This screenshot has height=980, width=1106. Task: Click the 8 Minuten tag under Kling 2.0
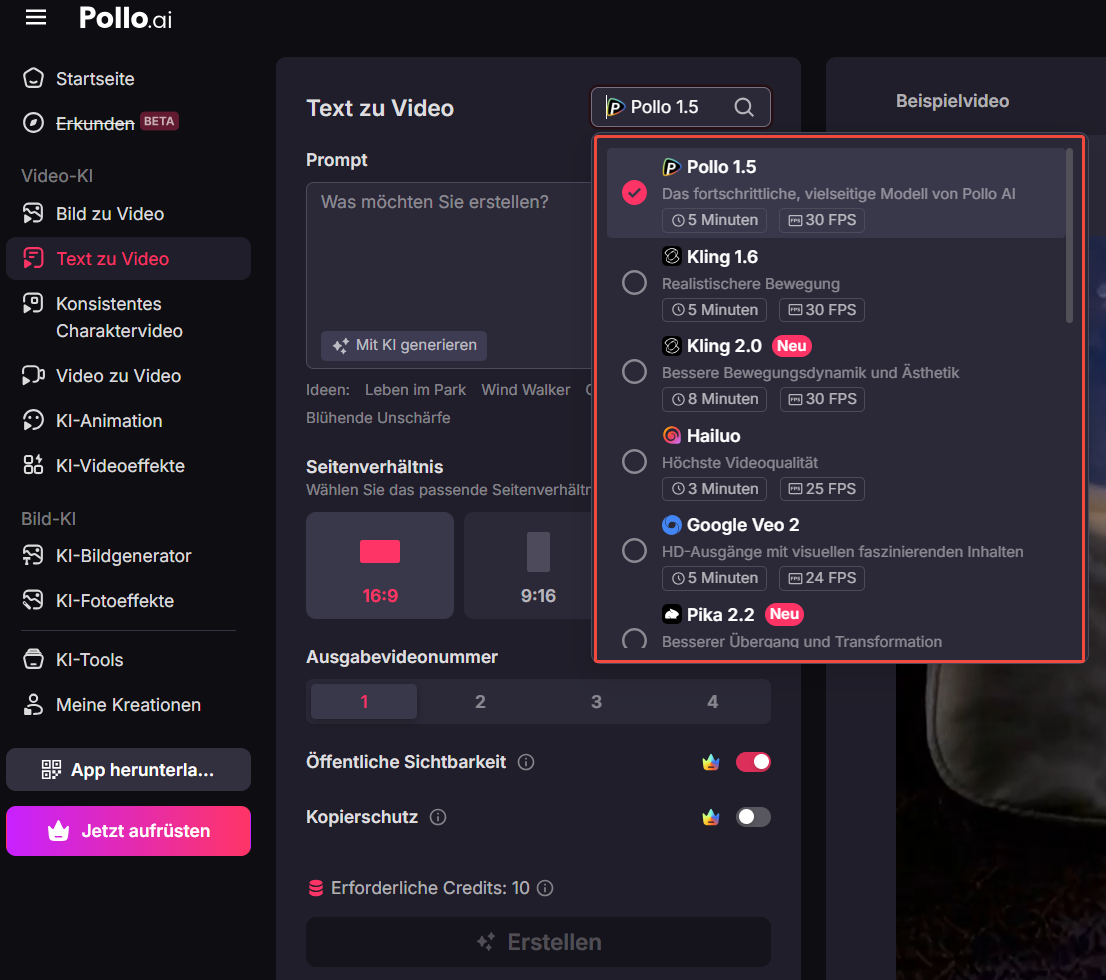(715, 399)
